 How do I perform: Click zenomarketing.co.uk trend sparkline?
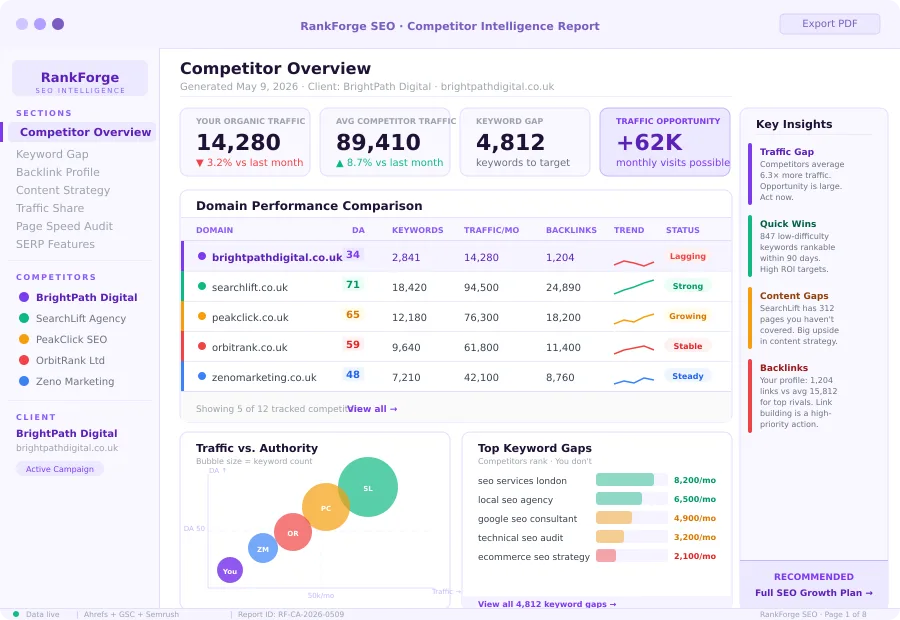634,380
